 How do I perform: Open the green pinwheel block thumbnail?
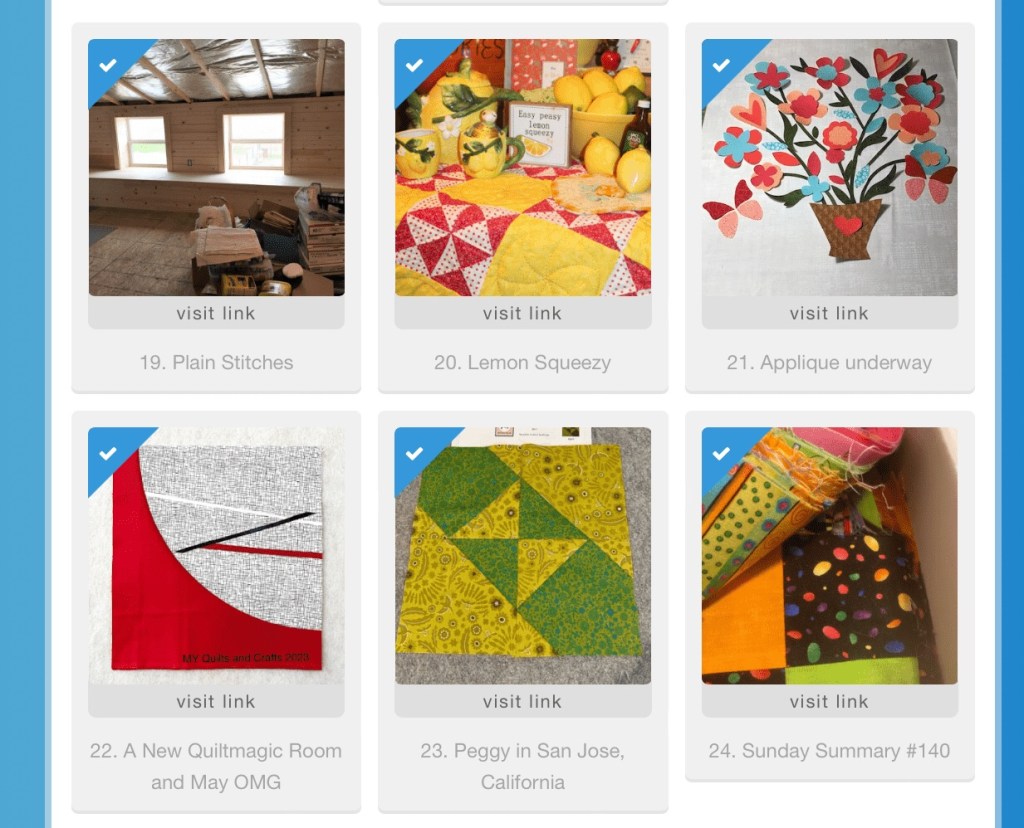pyautogui.click(x=522, y=556)
